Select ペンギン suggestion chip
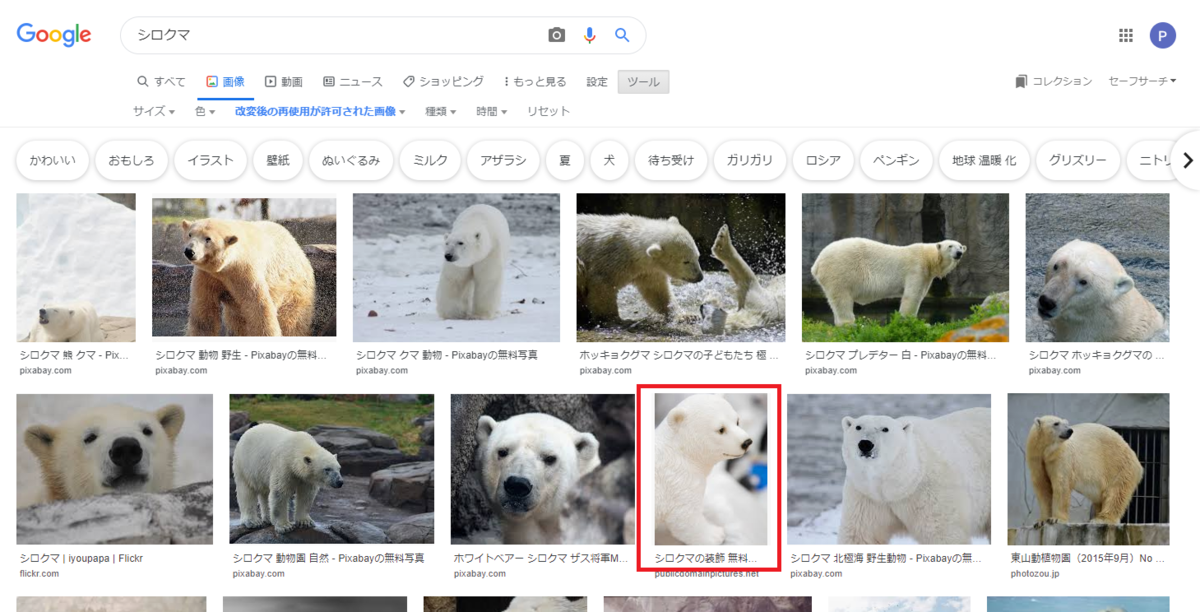 pos(897,160)
